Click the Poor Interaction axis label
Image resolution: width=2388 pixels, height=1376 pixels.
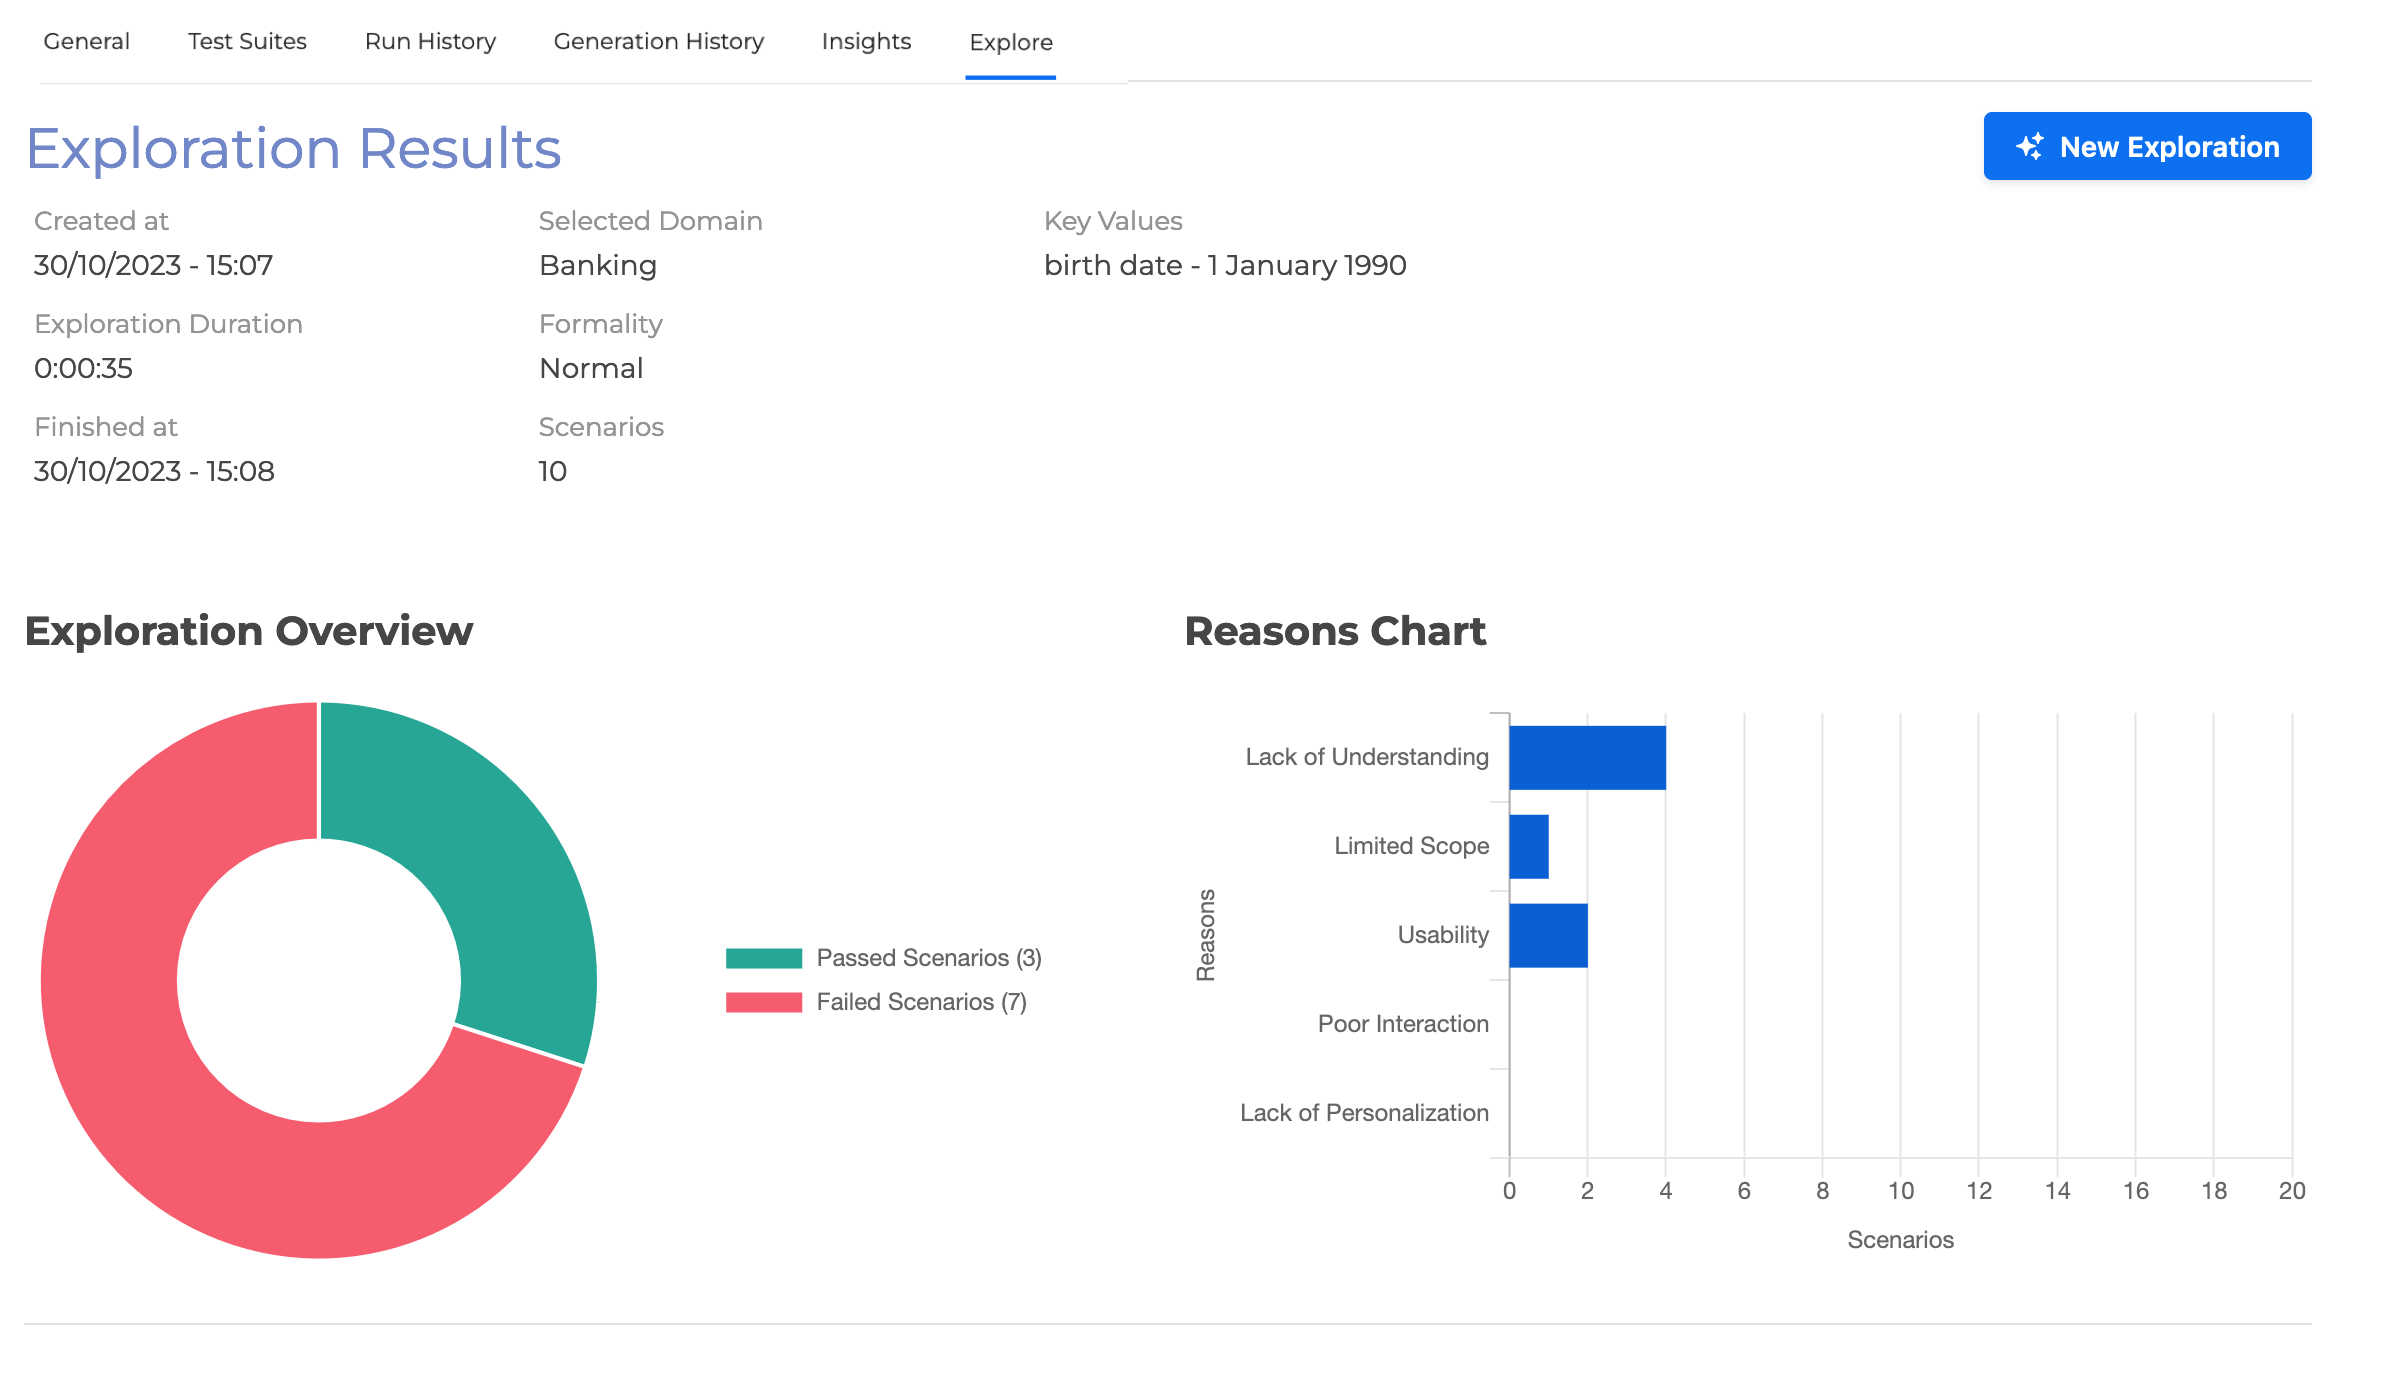(x=1402, y=1024)
